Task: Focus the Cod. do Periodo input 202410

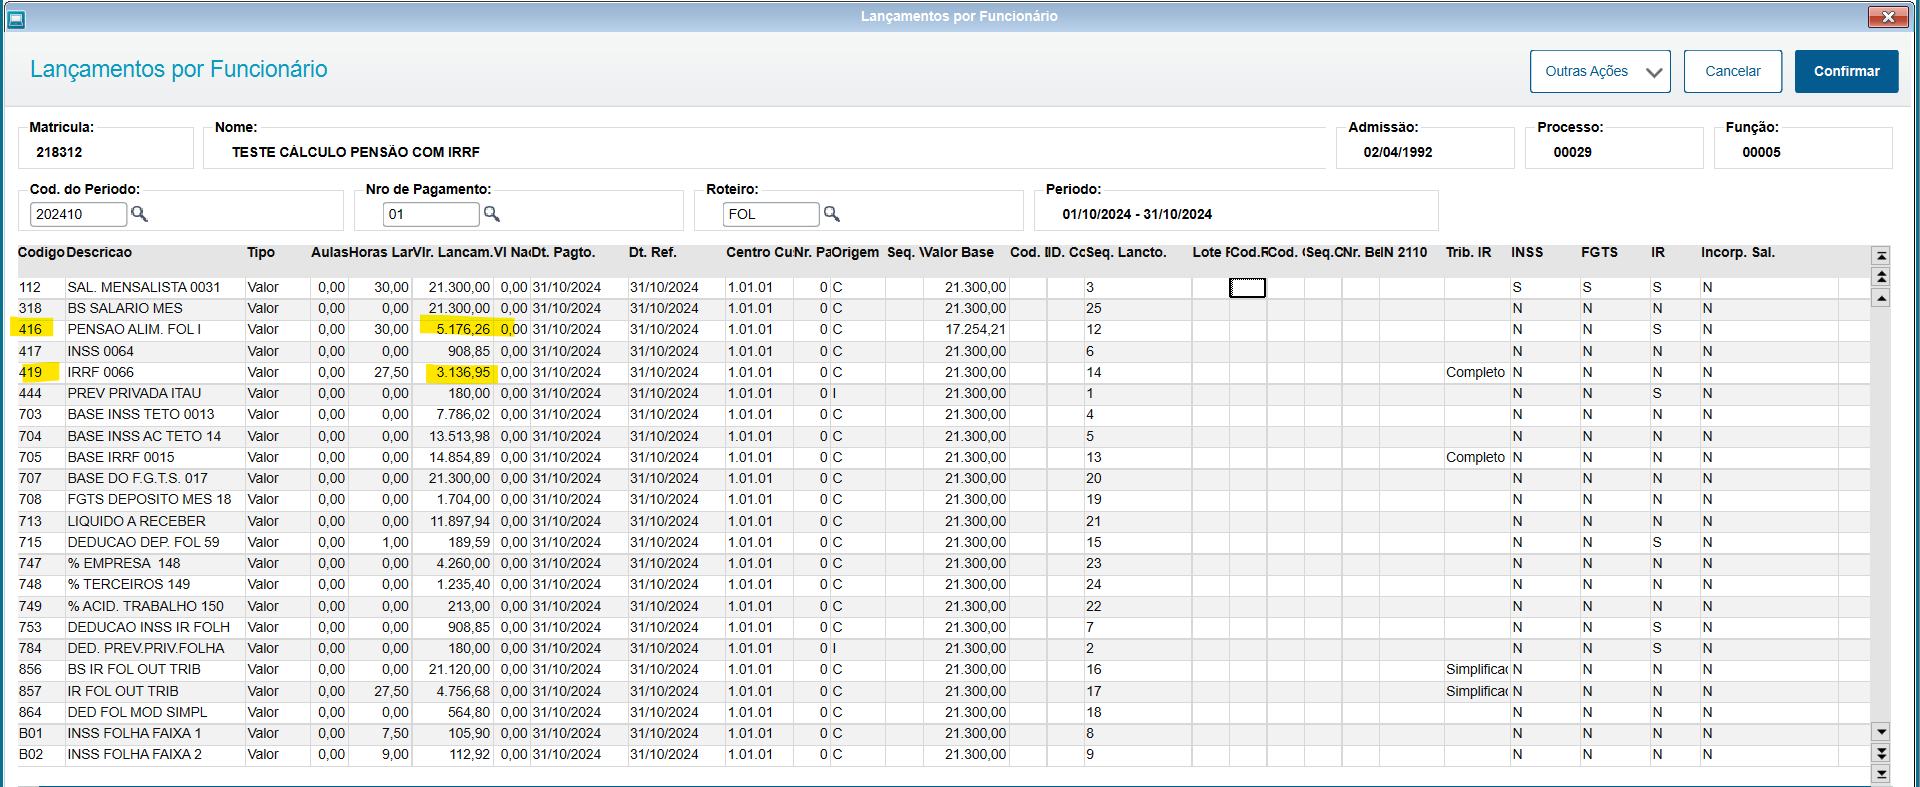Action: coord(78,214)
